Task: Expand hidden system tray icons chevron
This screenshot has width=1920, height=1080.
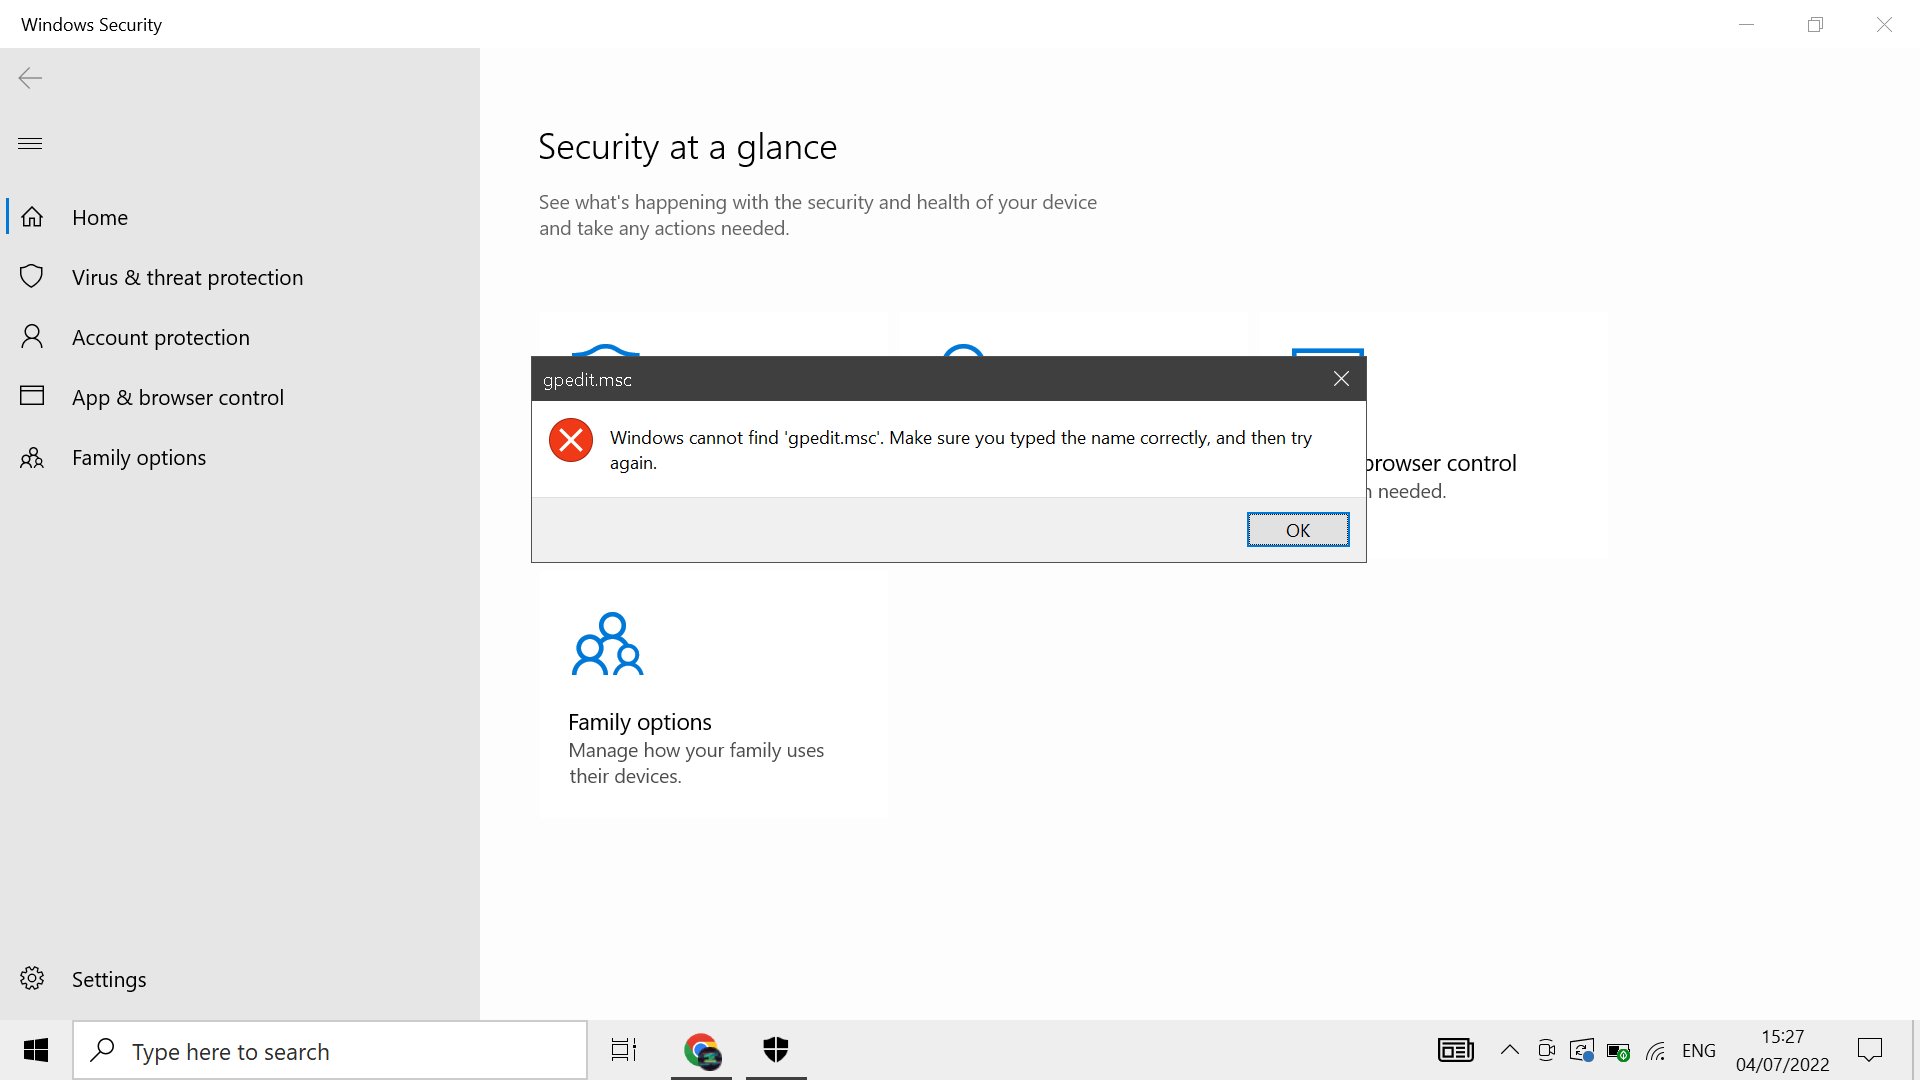Action: pos(1509,1050)
